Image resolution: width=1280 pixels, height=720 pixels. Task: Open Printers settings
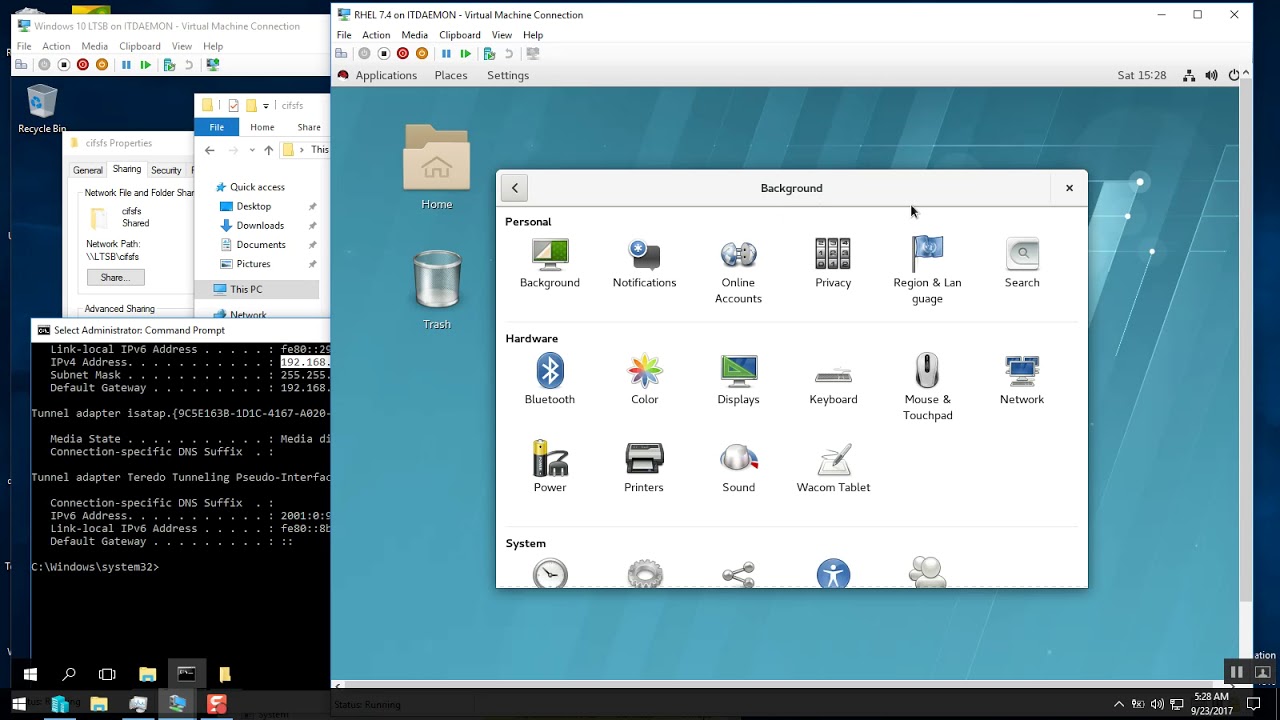point(644,468)
